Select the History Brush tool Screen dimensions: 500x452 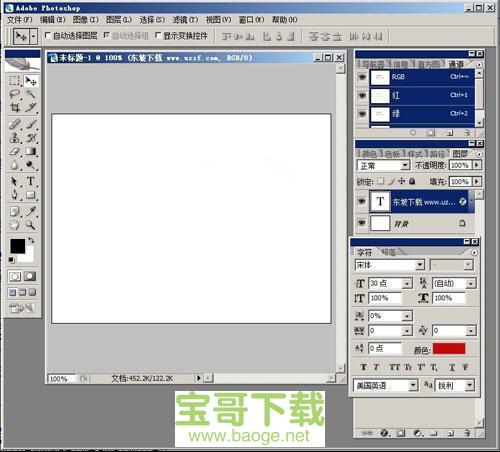tap(31, 138)
